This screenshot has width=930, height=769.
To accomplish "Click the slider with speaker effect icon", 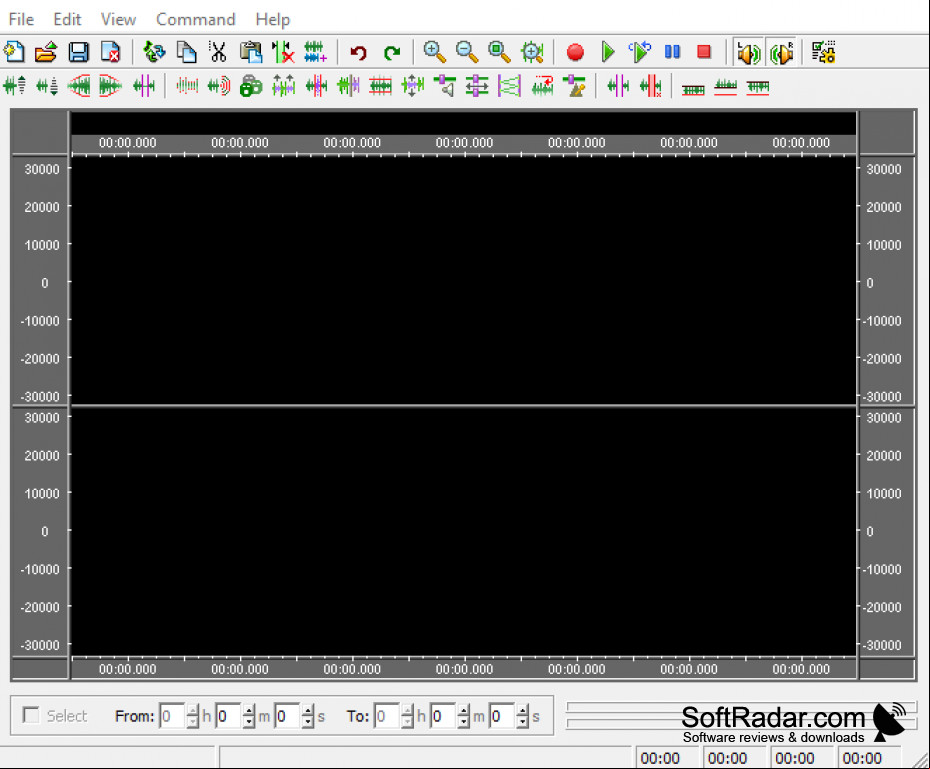I will click(x=445, y=86).
